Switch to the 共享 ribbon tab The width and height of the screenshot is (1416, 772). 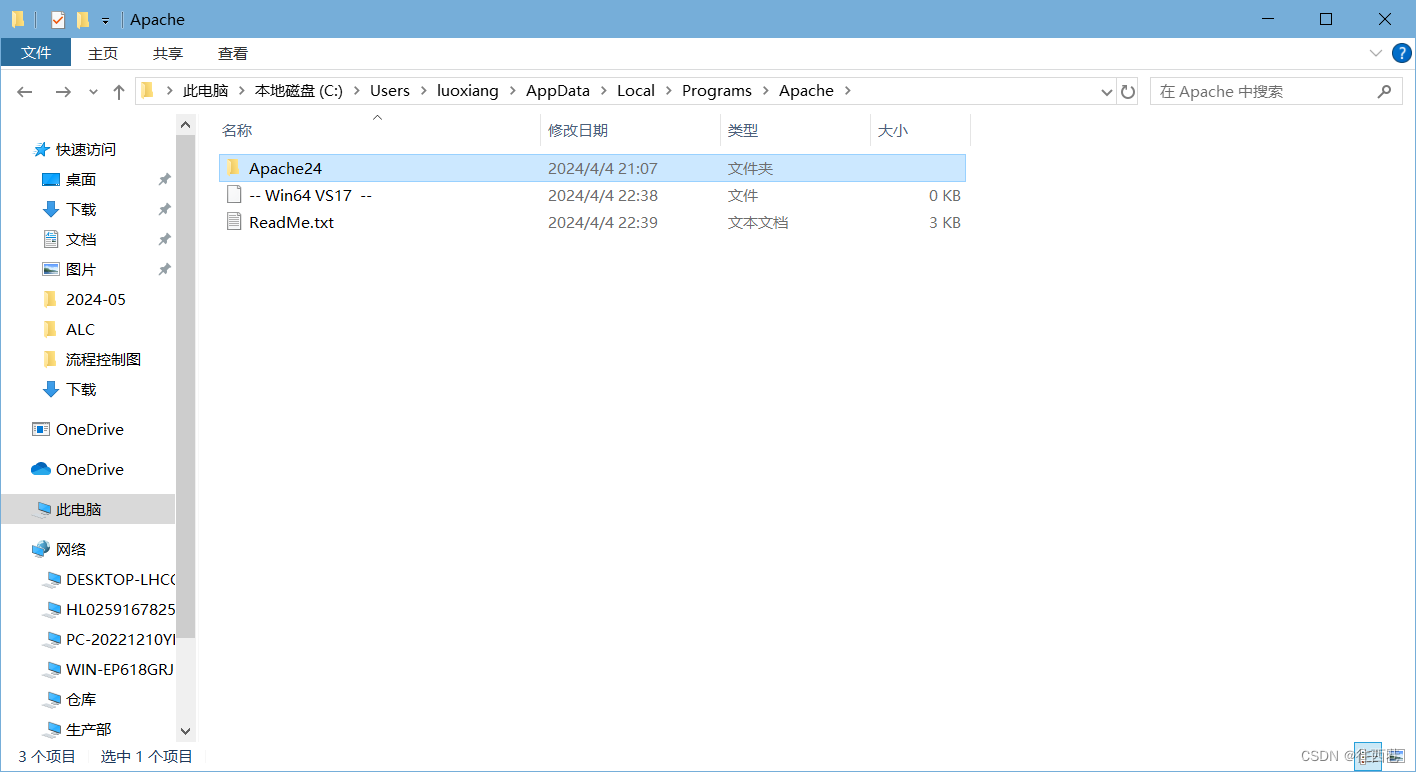(x=168, y=53)
